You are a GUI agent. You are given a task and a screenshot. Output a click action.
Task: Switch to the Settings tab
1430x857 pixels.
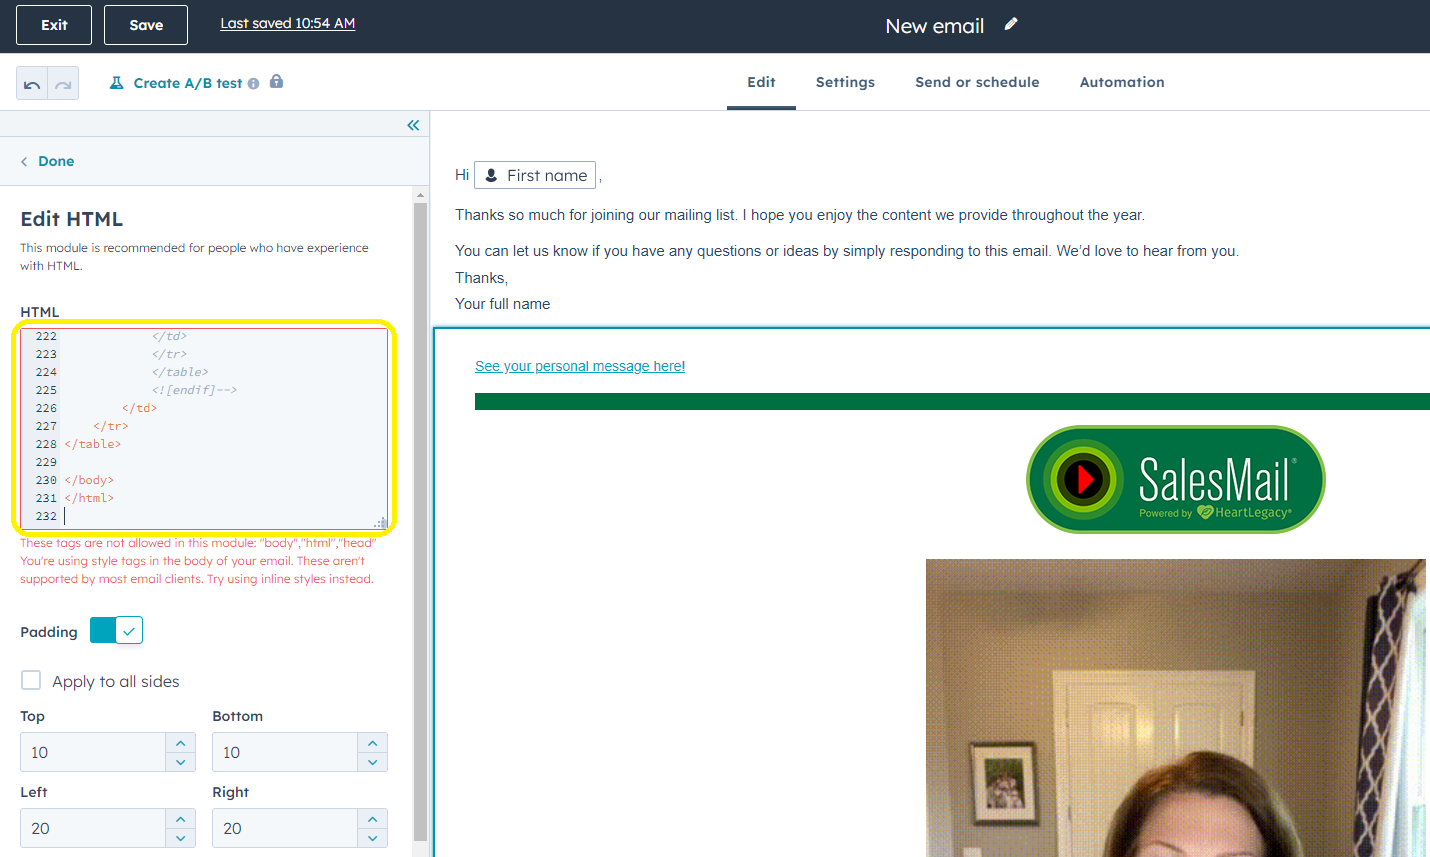click(845, 82)
